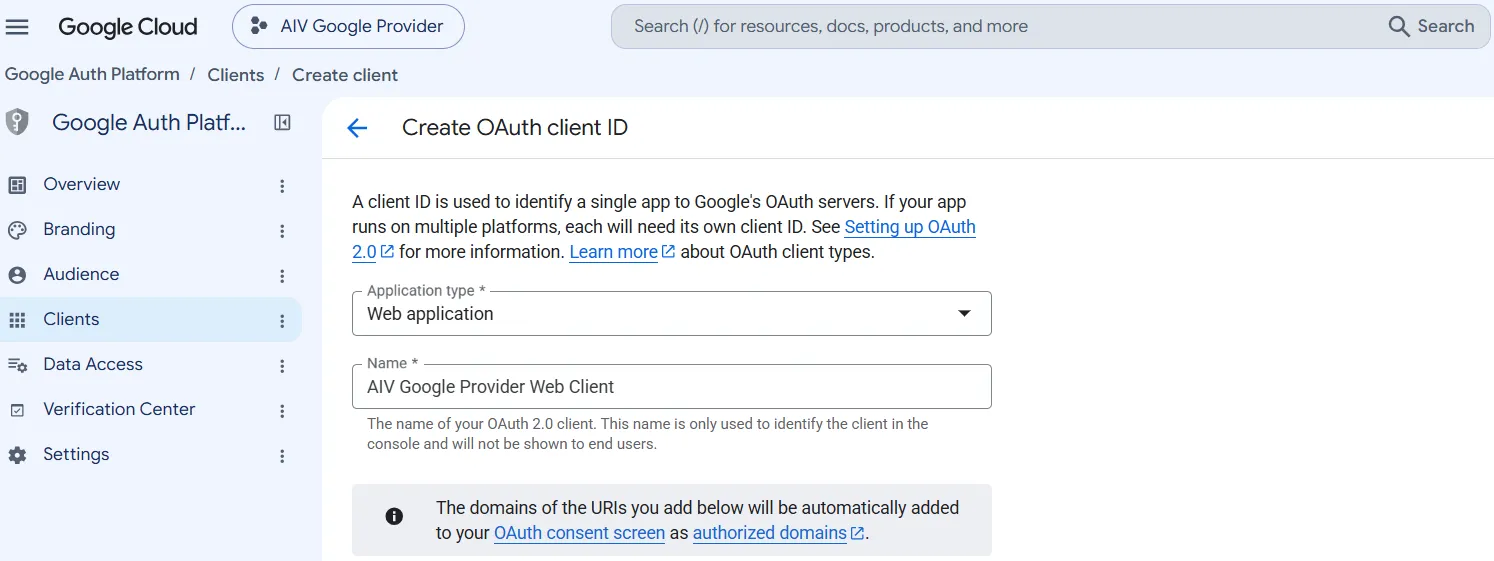Viewport: 1494px width, 561px height.
Task: Click the Create OAuth client ID heading
Action: point(515,128)
